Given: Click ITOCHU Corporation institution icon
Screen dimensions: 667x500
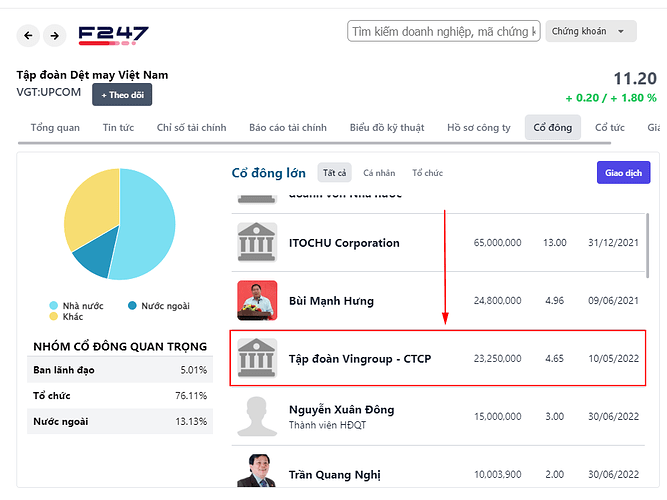Looking at the screenshot, I should coord(257,243).
